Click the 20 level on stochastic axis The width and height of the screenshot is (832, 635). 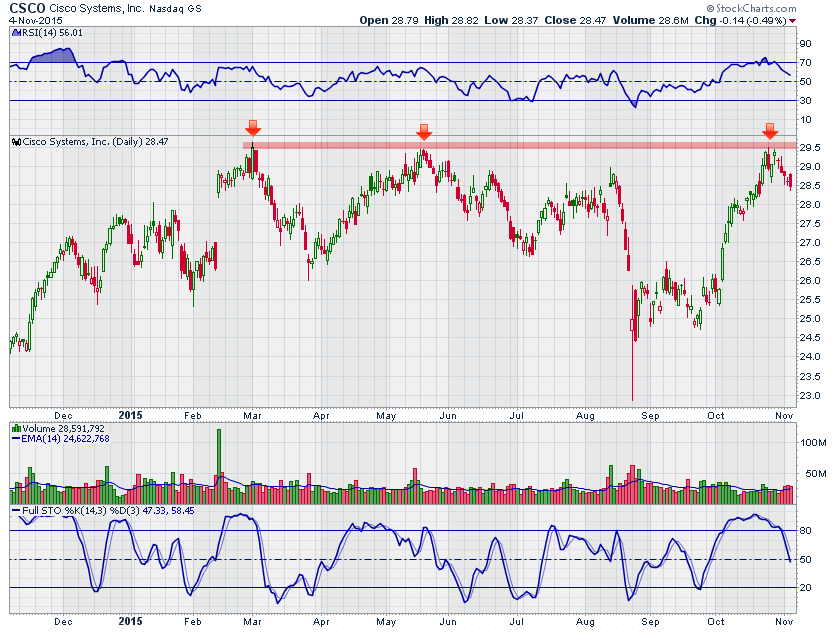click(x=805, y=587)
